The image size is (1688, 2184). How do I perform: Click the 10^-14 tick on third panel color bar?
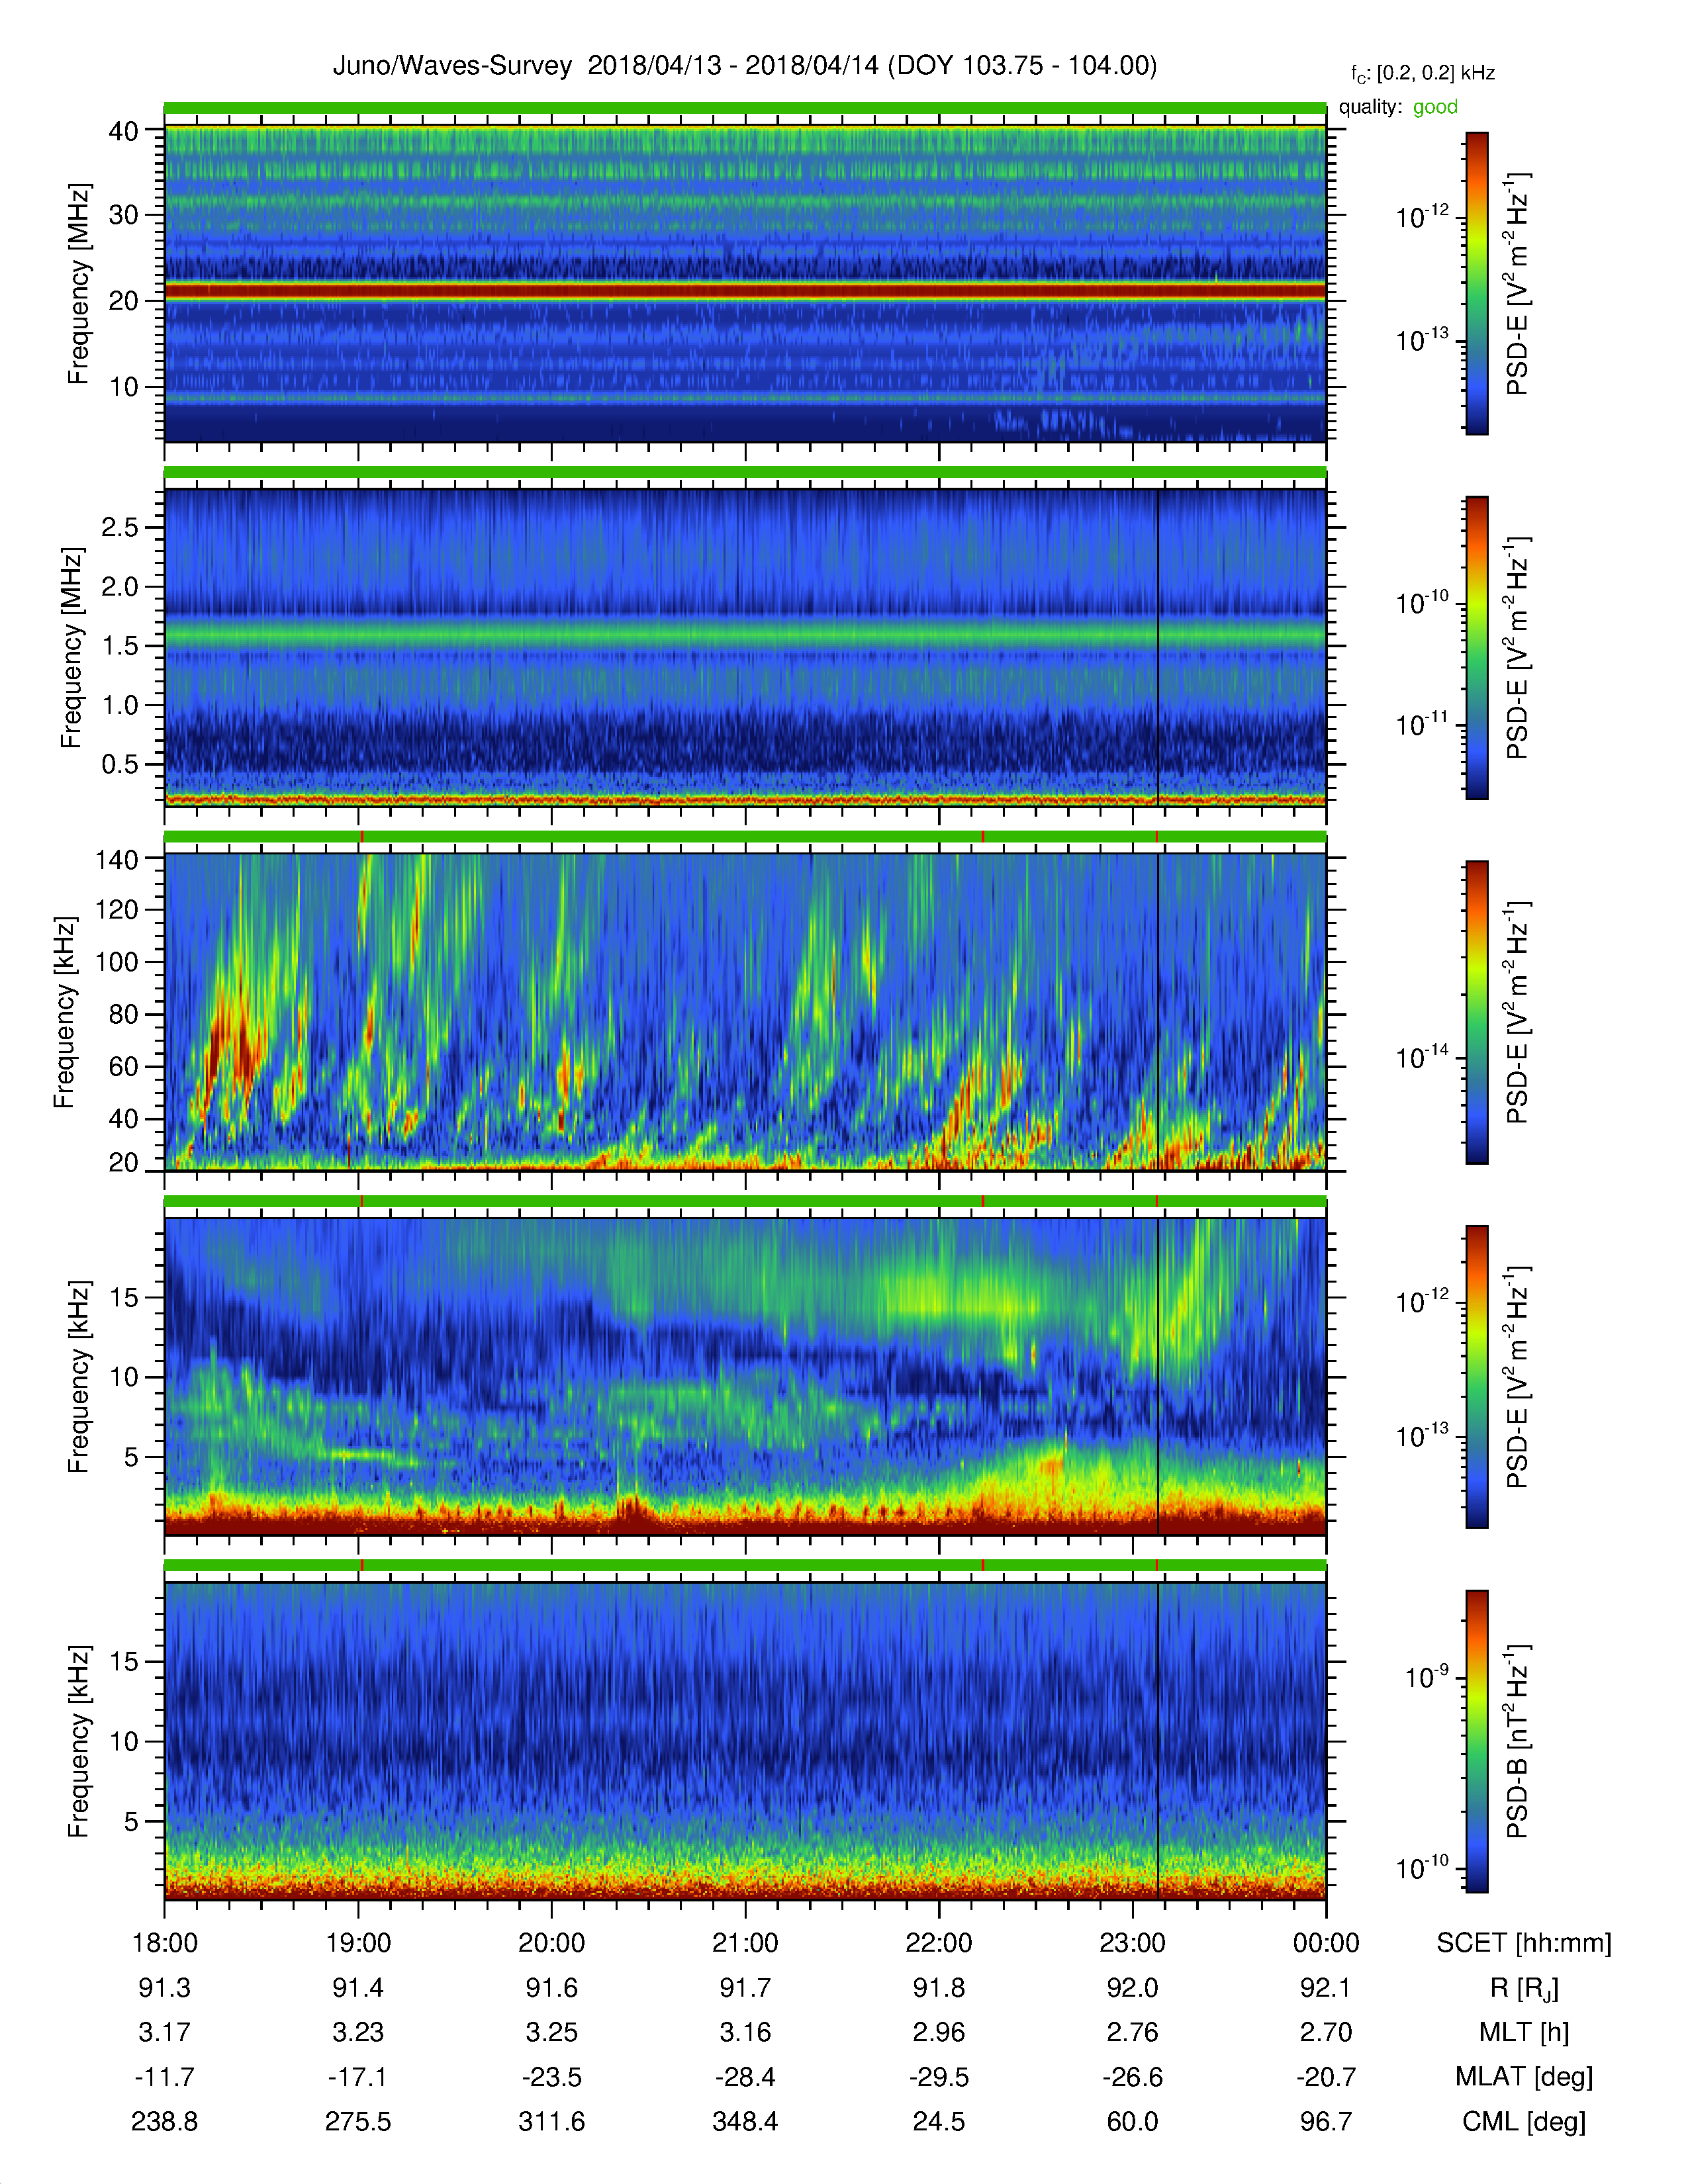coord(1423,1057)
